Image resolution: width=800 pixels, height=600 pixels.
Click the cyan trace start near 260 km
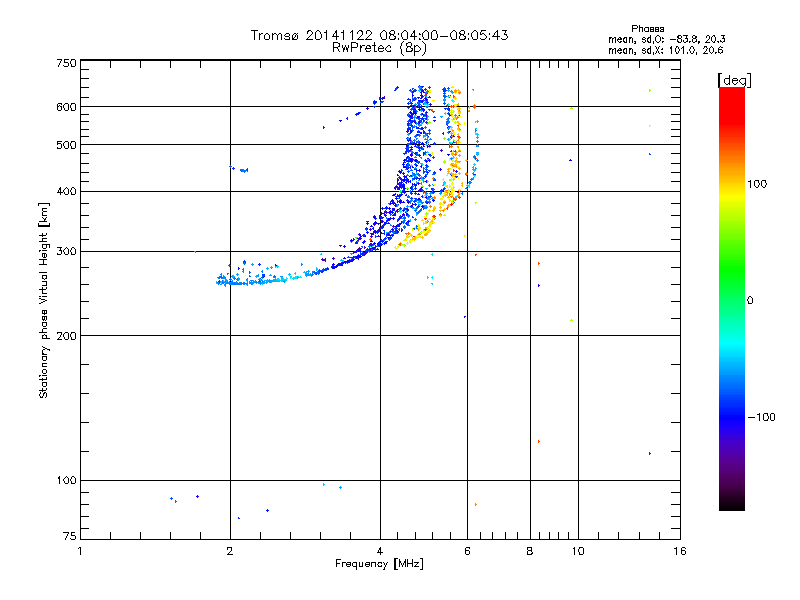pos(222,281)
